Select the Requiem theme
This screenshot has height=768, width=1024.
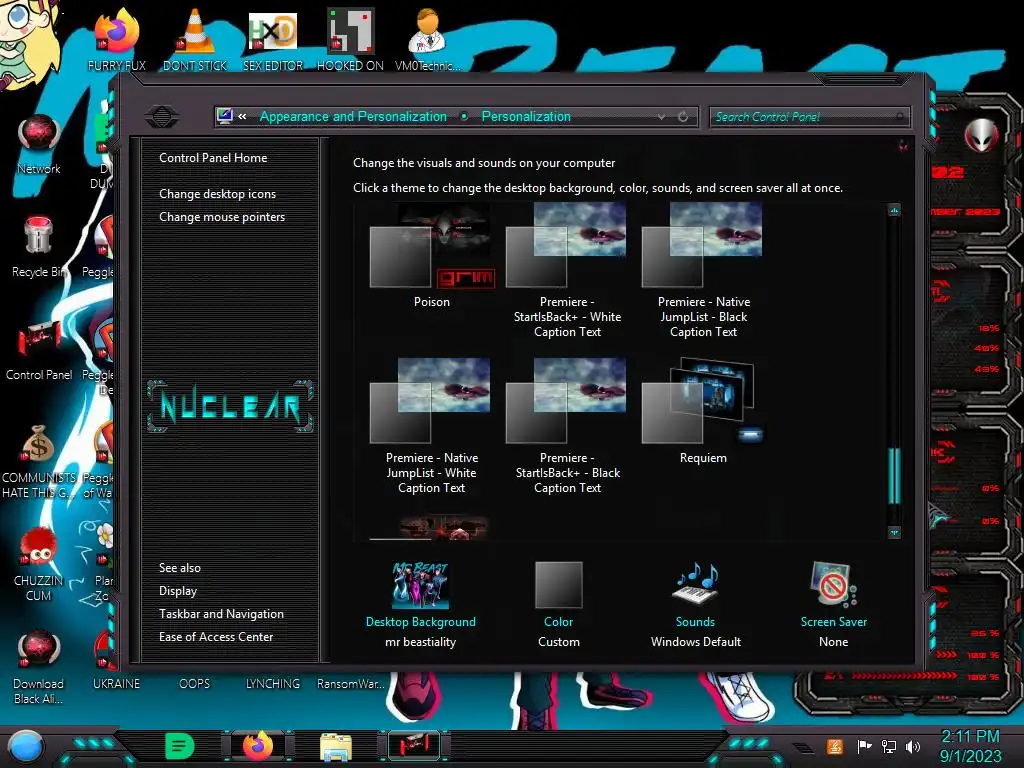(703, 411)
